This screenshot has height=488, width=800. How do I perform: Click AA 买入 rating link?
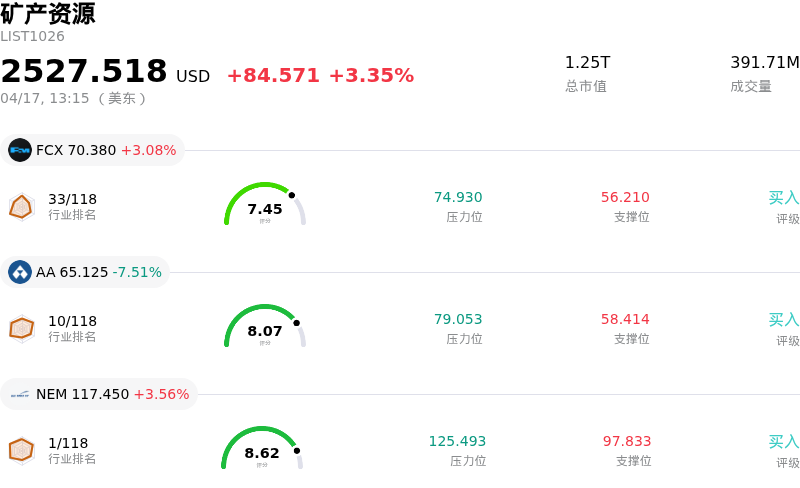pos(783,320)
